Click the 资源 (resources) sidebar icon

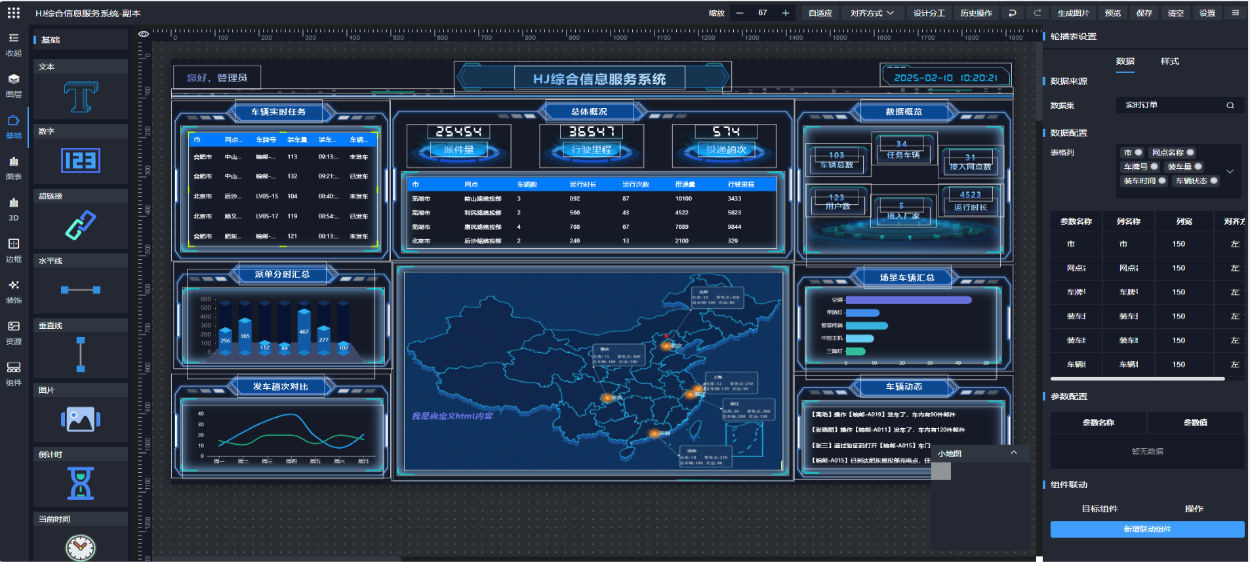pyautogui.click(x=14, y=331)
